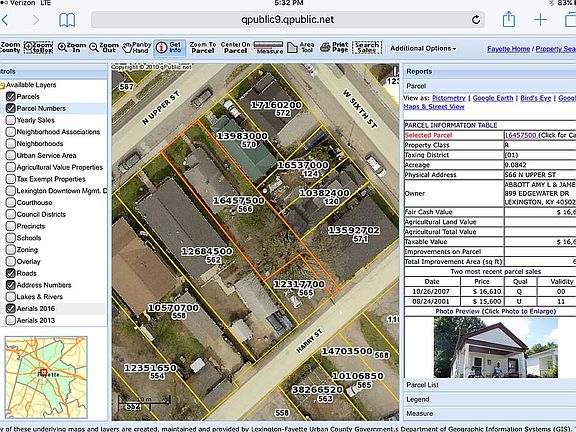Image resolution: width=576 pixels, height=432 pixels.
Task: Edit the qpublic9.qpublic.net address bar
Action: (x=288, y=19)
